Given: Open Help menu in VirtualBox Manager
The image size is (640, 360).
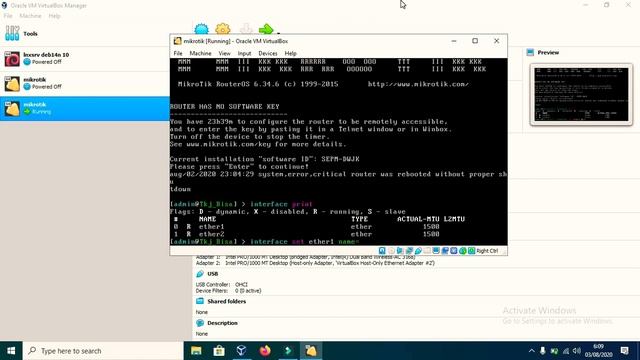Looking at the screenshot, I should [x=54, y=16].
